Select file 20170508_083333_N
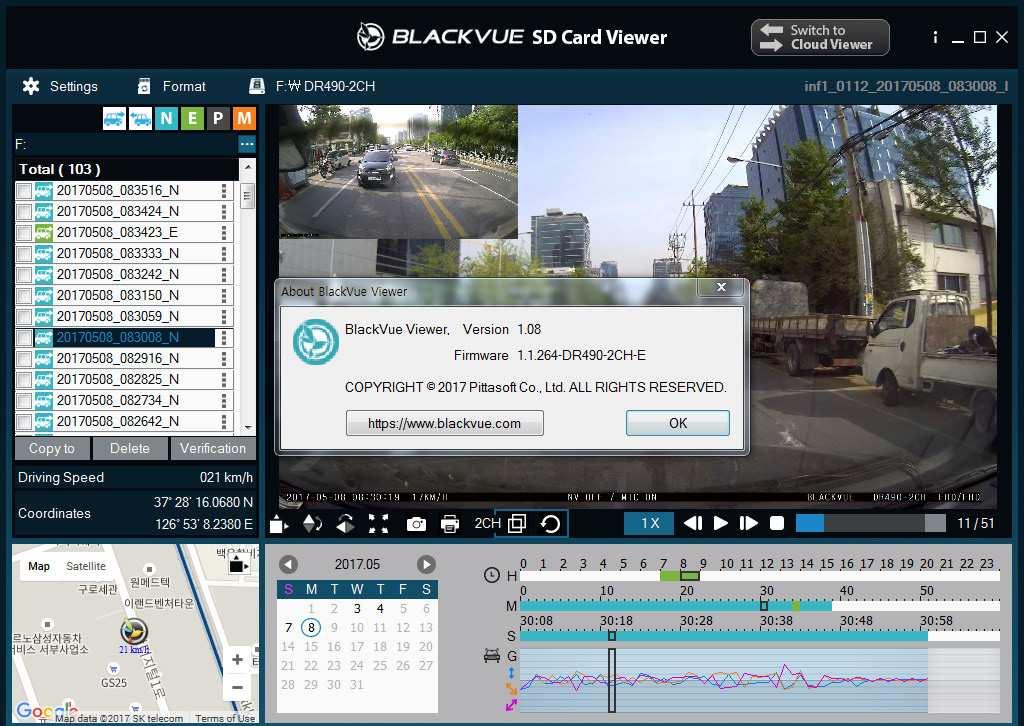Image resolution: width=1024 pixels, height=726 pixels. 118,253
